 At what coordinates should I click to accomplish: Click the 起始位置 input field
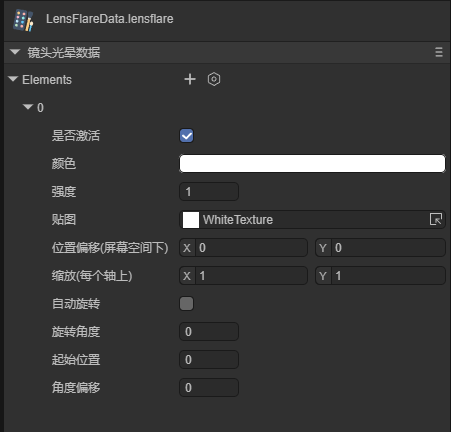click(209, 360)
